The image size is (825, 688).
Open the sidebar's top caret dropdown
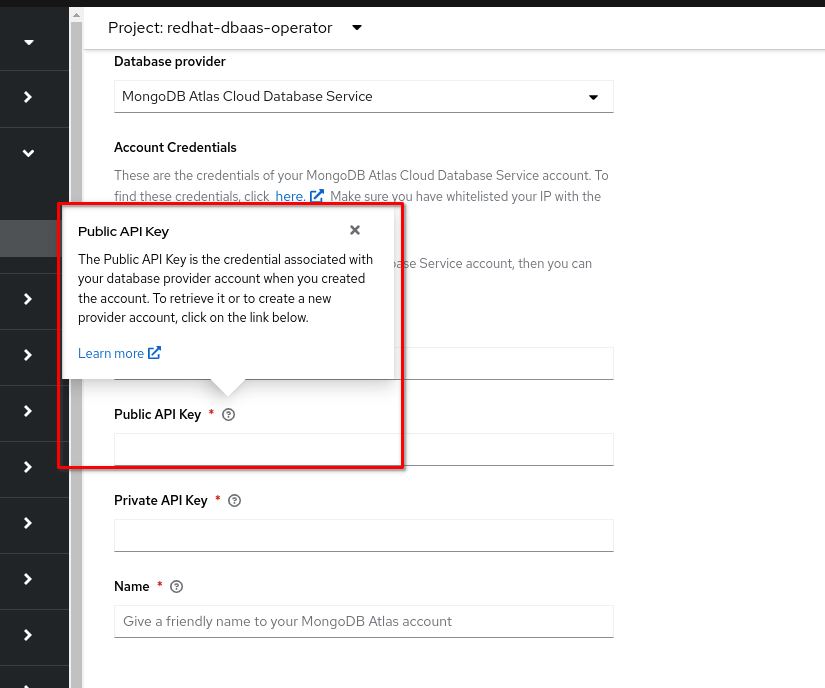point(28,42)
